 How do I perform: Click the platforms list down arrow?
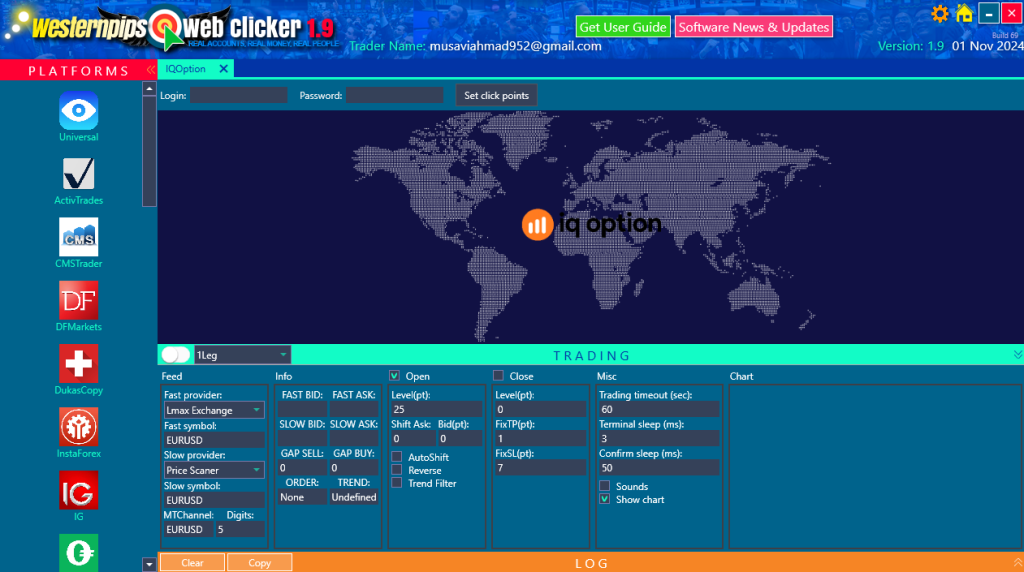point(149,564)
